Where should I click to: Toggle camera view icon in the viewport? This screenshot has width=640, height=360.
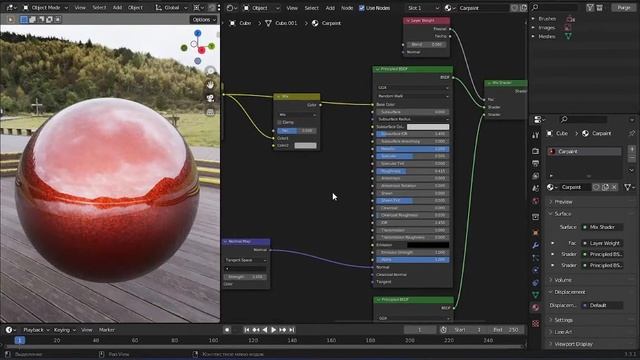pyautogui.click(x=210, y=98)
